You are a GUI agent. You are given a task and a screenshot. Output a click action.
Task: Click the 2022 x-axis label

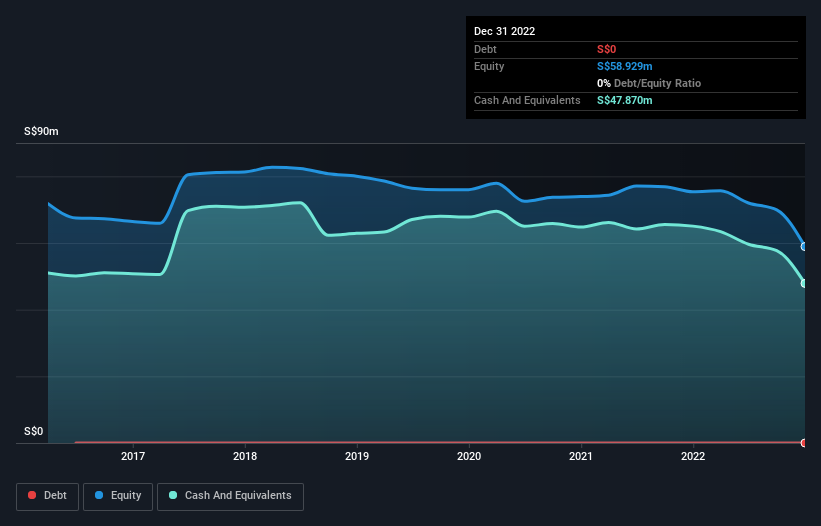point(693,456)
